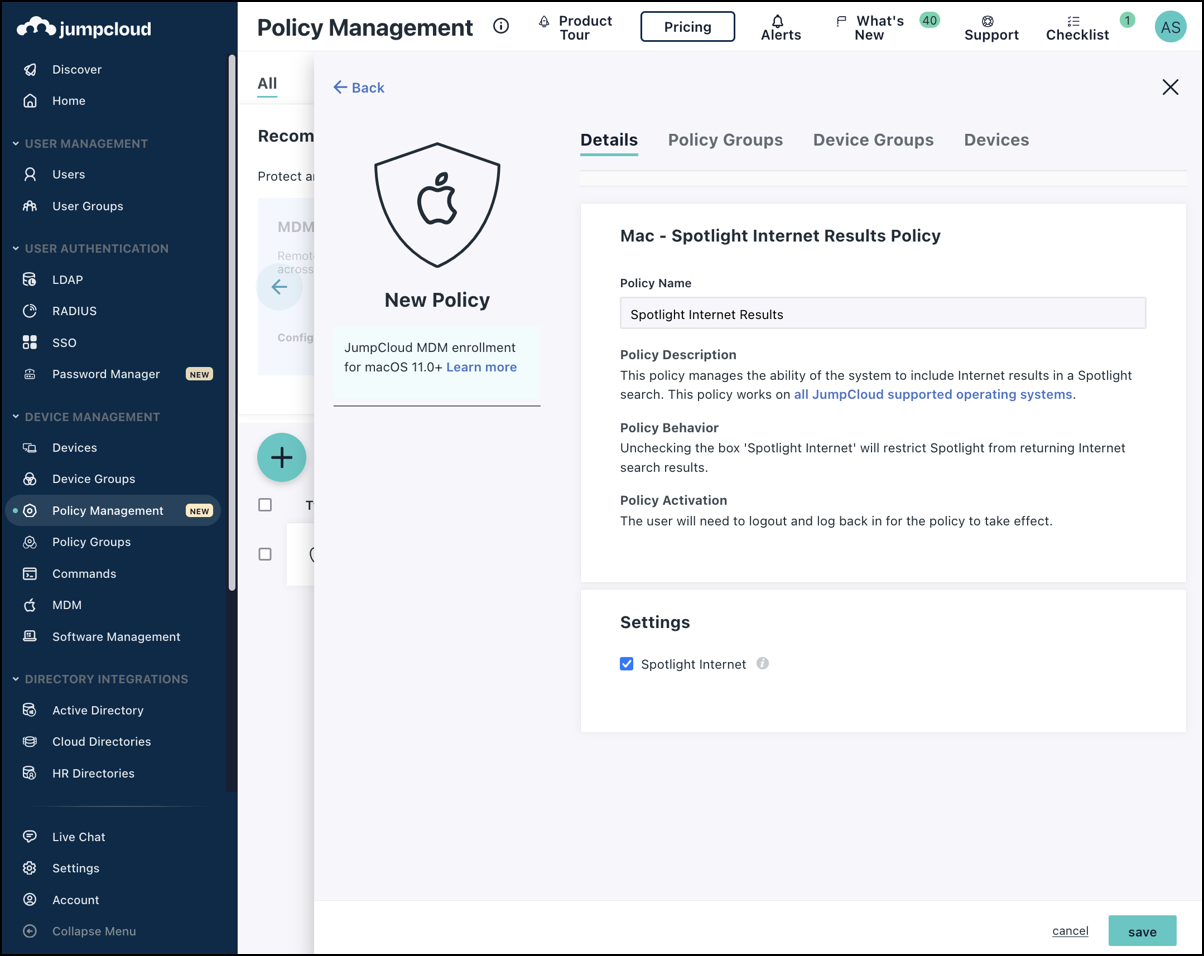Expand the DIRECTORY INTEGRATIONS section

tap(18, 679)
